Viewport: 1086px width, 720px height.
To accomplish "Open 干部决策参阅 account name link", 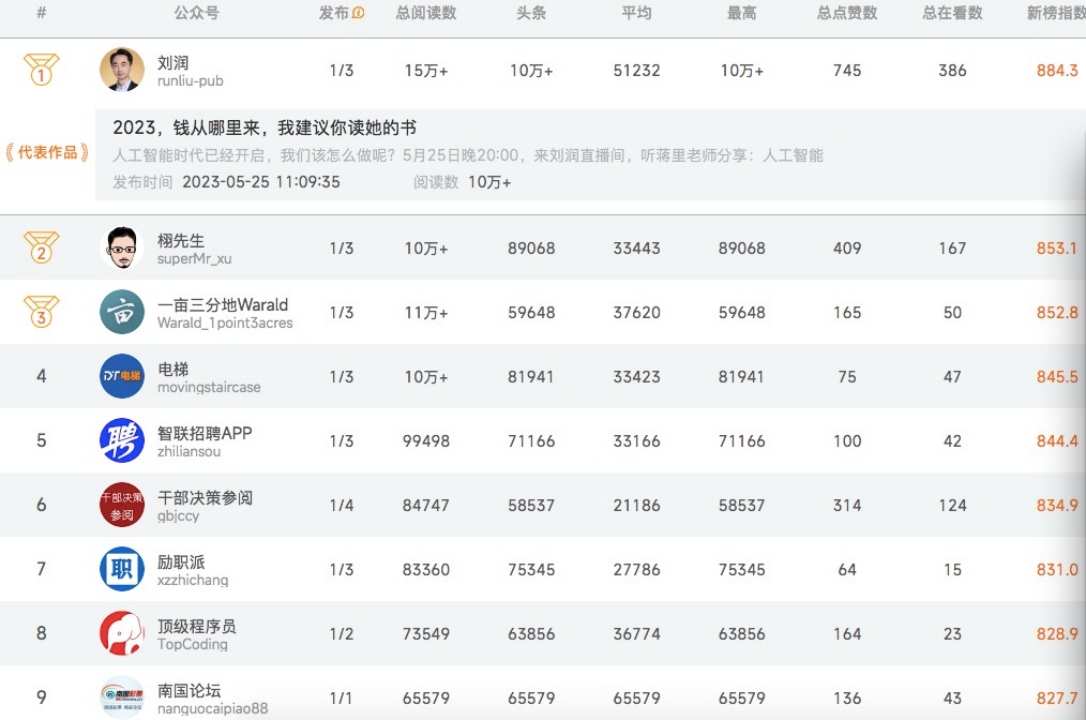I will pyautogui.click(x=205, y=498).
